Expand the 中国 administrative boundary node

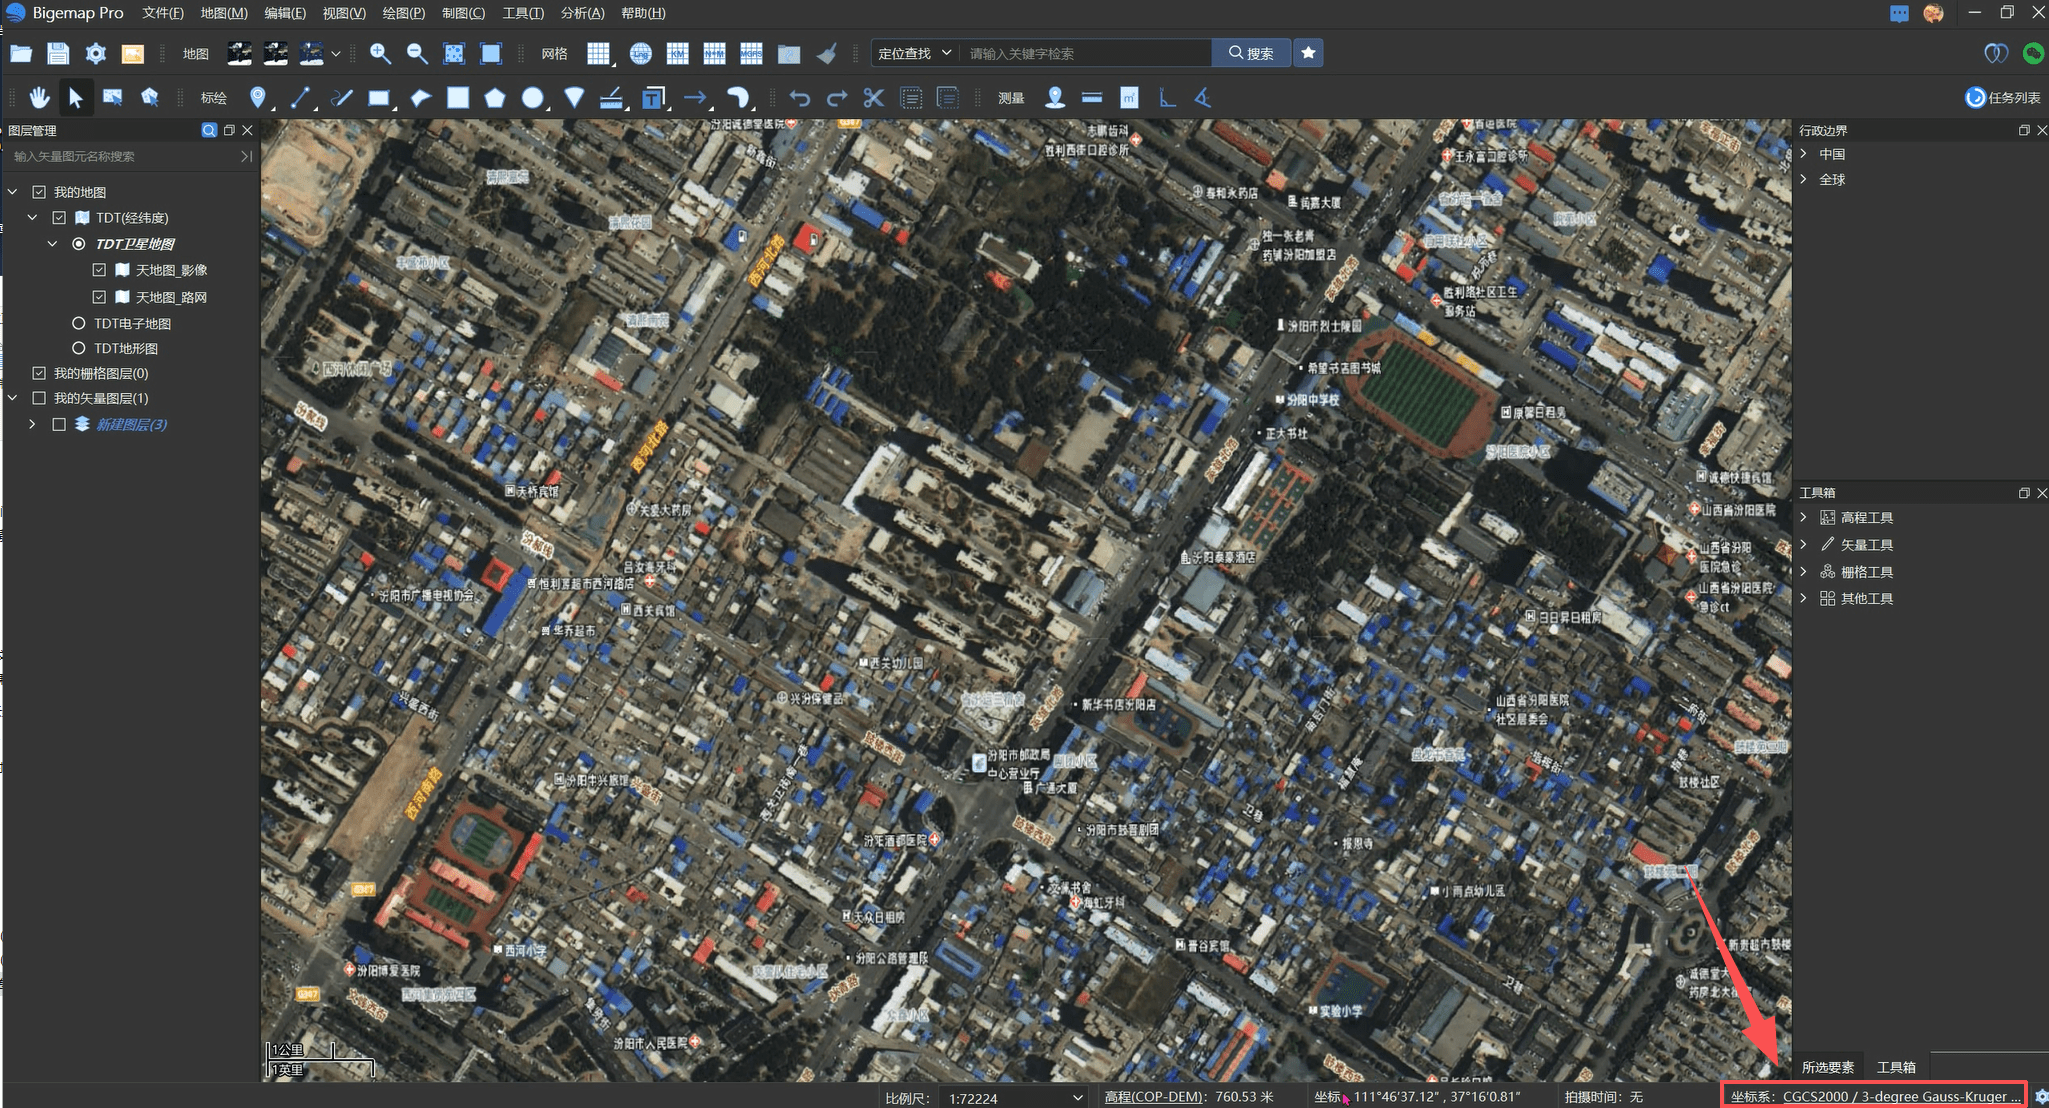point(1804,154)
